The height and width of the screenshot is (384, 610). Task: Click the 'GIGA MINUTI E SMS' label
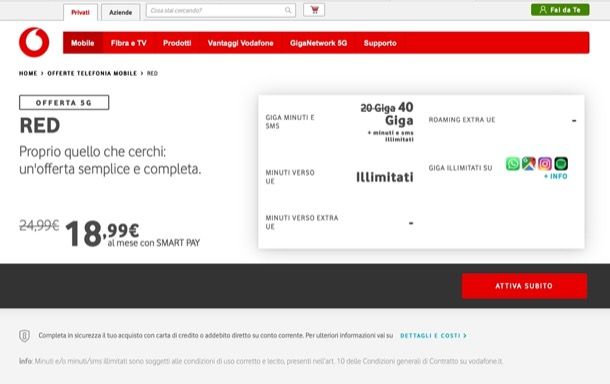pos(290,121)
